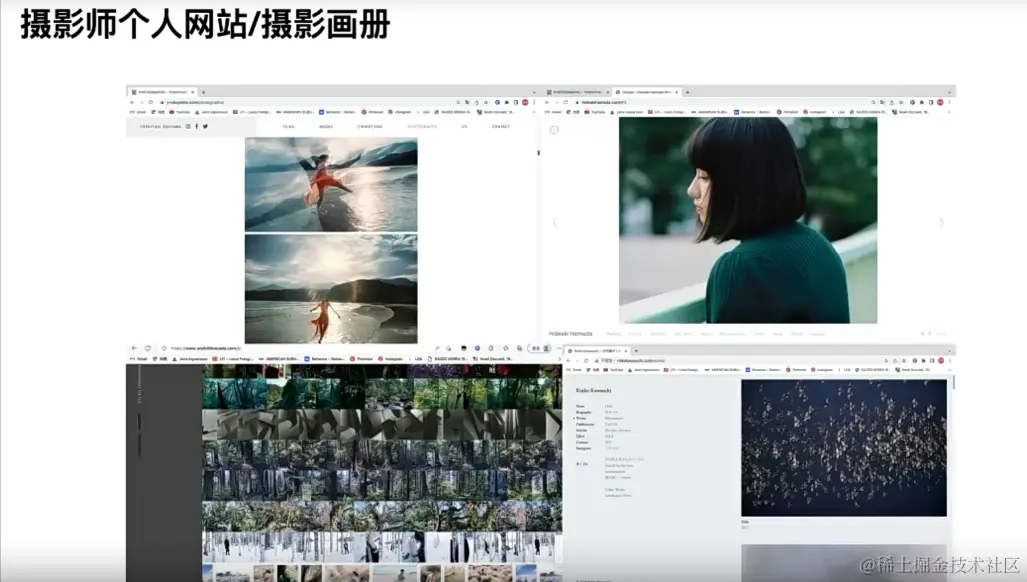The image size is (1027, 582).
Task: Click green forest thumbnail strip
Action: 382,394
